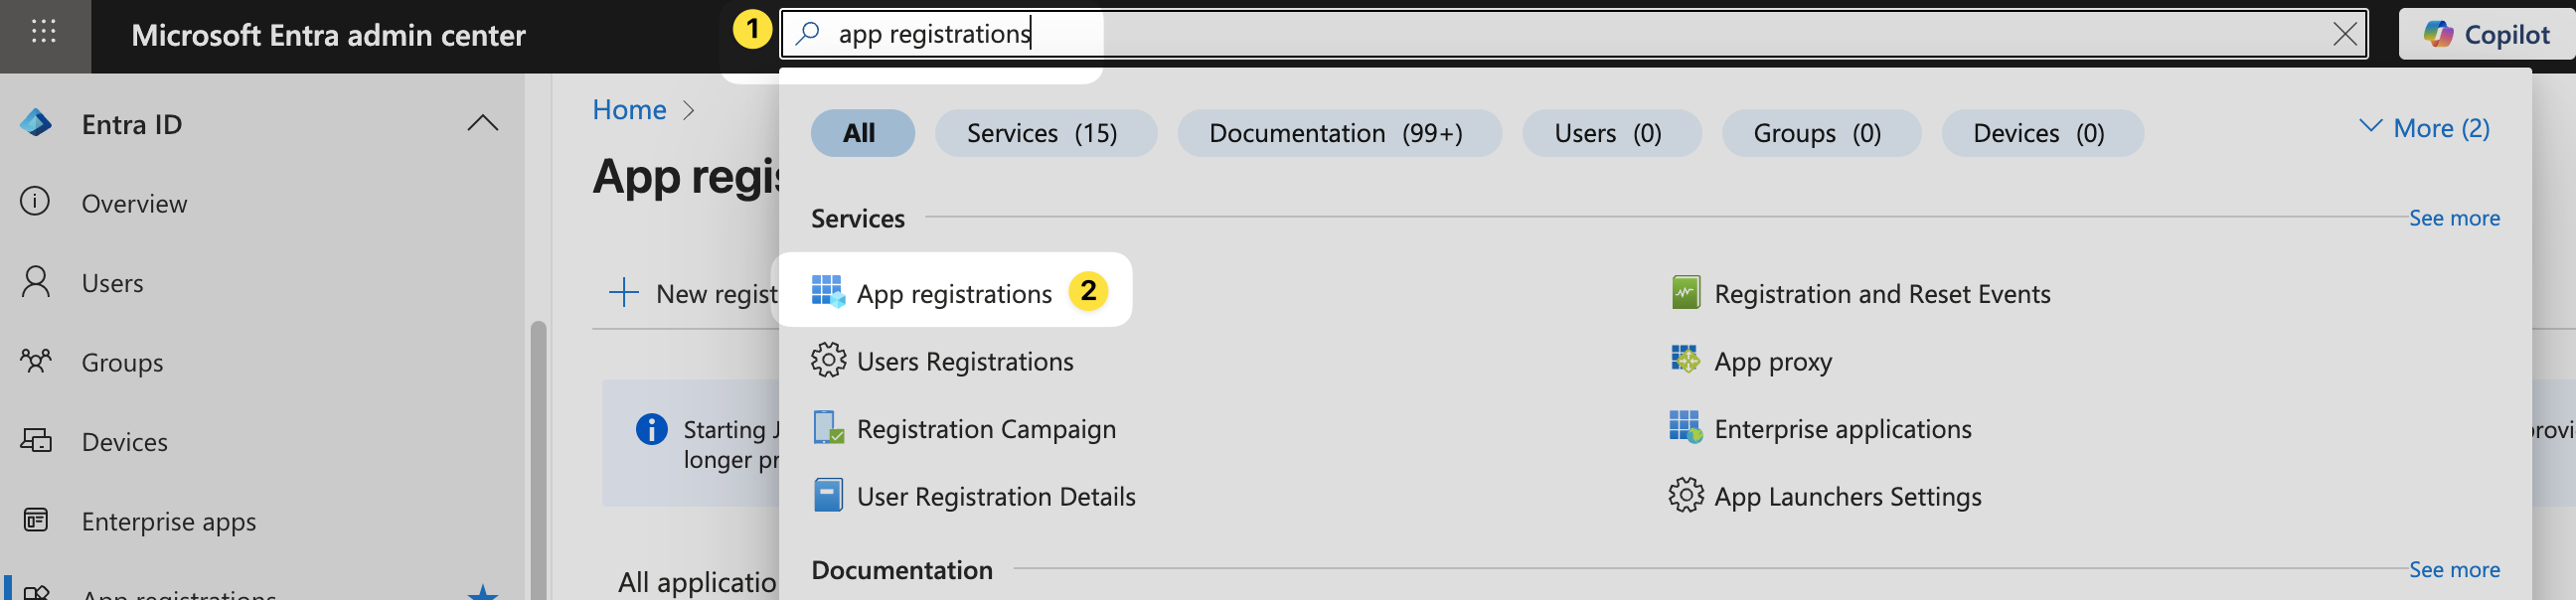Open the Copilot button
Screen dimensions: 2576x600
click(x=2486, y=35)
